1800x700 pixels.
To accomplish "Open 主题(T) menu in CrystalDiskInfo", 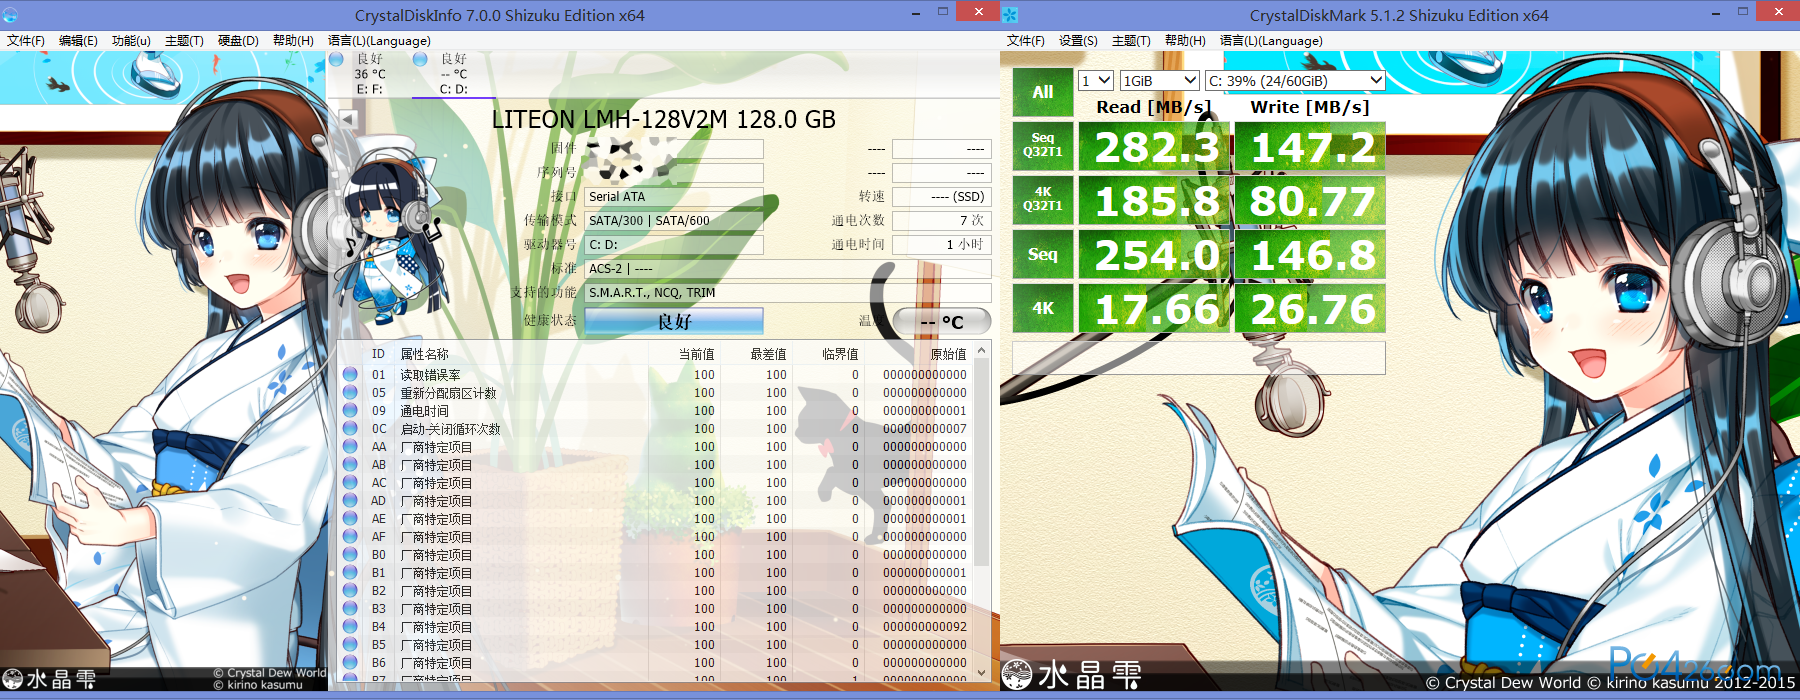I will pos(184,41).
